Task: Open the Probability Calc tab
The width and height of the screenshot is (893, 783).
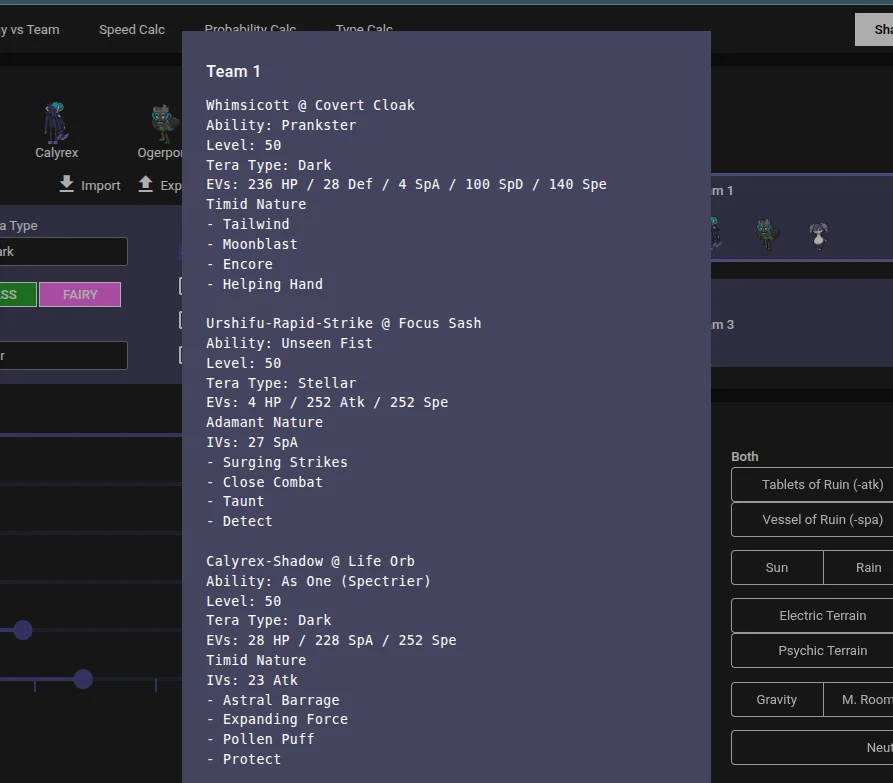Action: (250, 27)
